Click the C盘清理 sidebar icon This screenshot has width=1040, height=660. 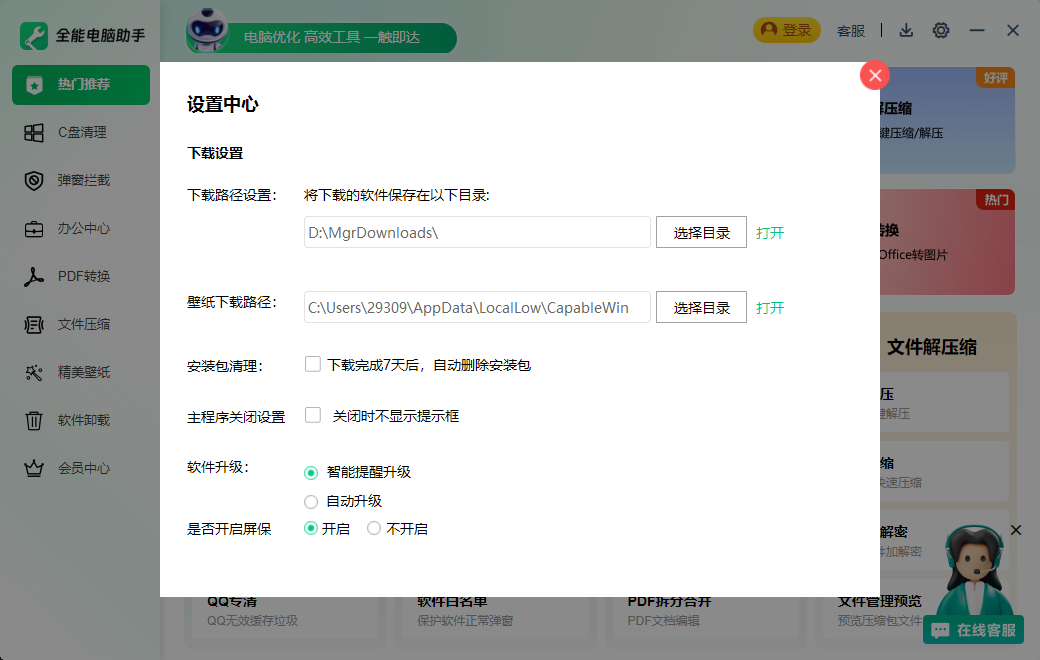(34, 132)
